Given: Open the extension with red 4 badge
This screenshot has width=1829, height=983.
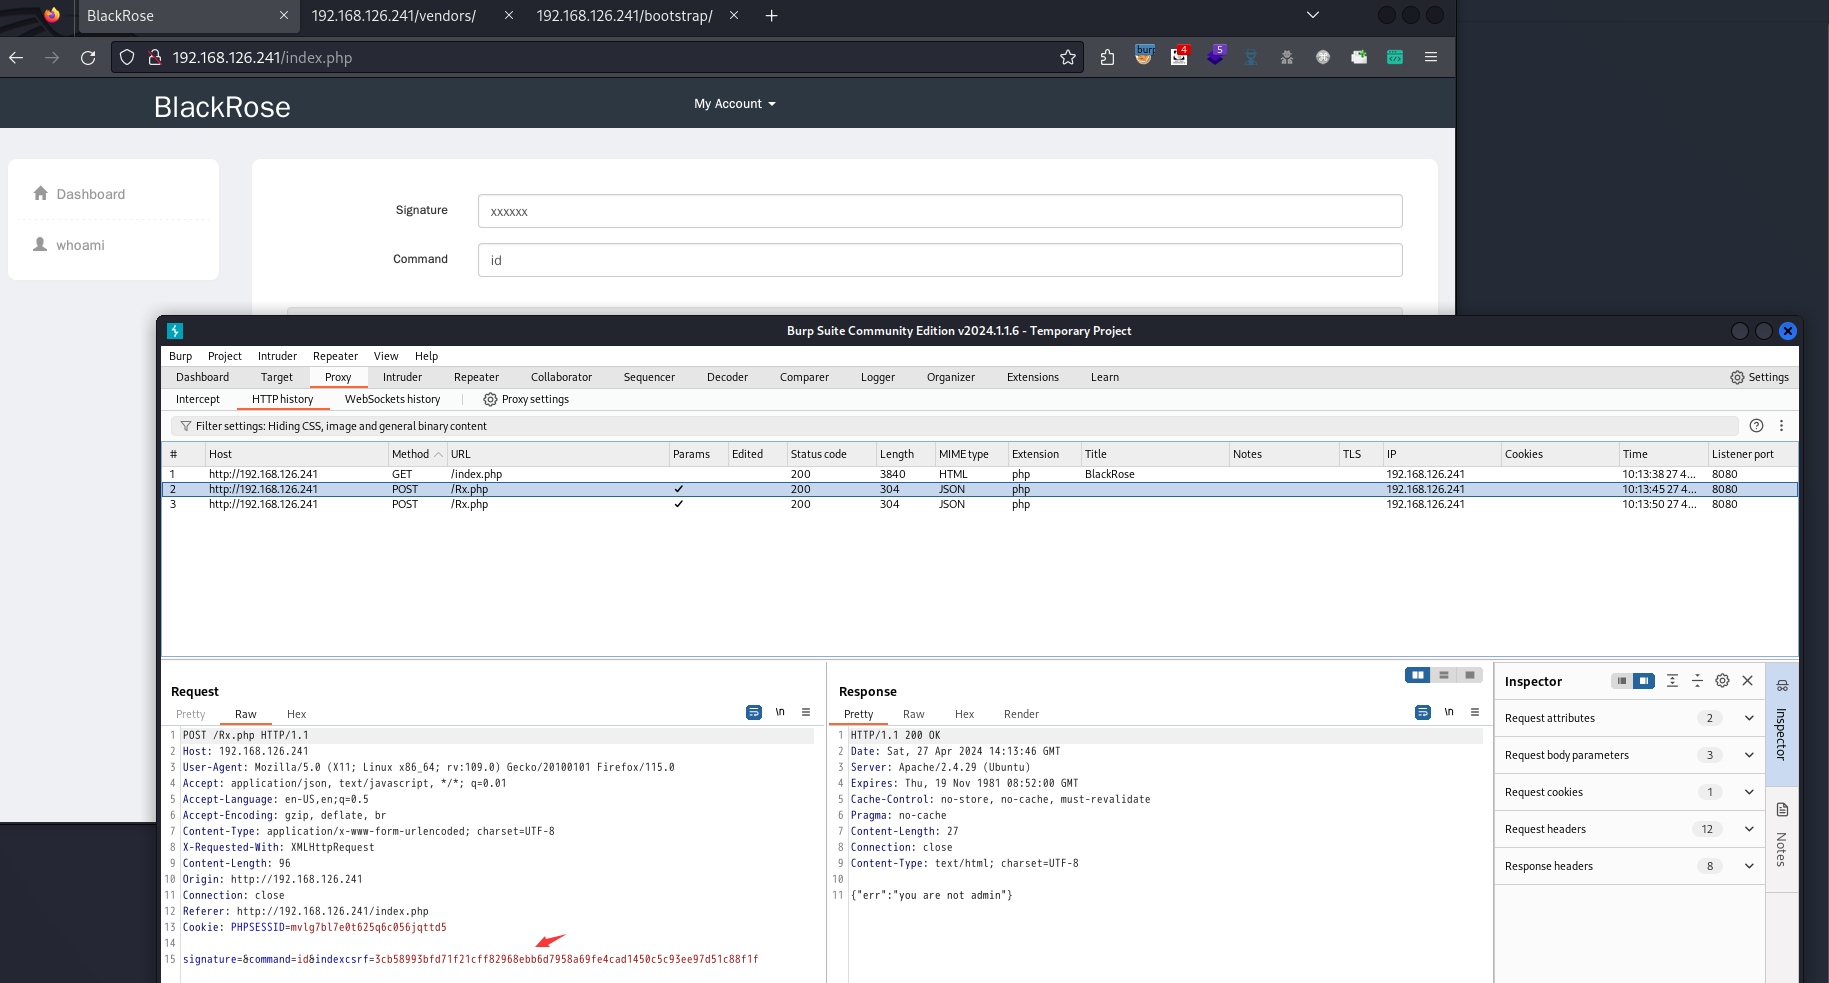Looking at the screenshot, I should tap(1180, 56).
